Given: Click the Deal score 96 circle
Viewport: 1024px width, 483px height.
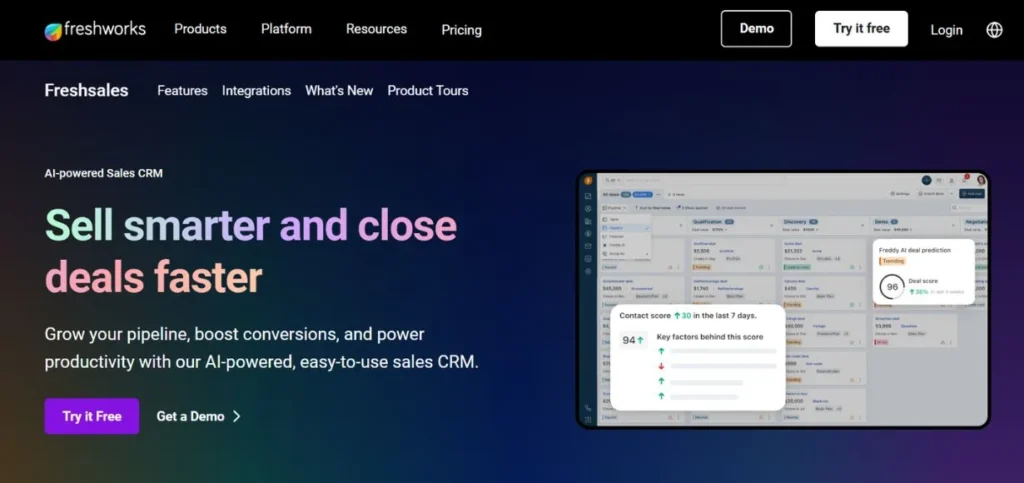Looking at the screenshot, I should coord(891,287).
